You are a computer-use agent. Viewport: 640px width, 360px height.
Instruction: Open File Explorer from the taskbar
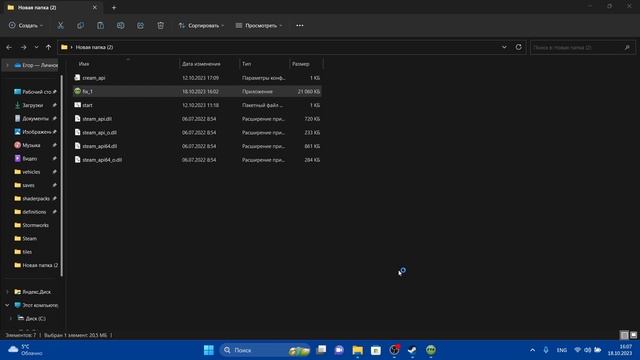358,350
